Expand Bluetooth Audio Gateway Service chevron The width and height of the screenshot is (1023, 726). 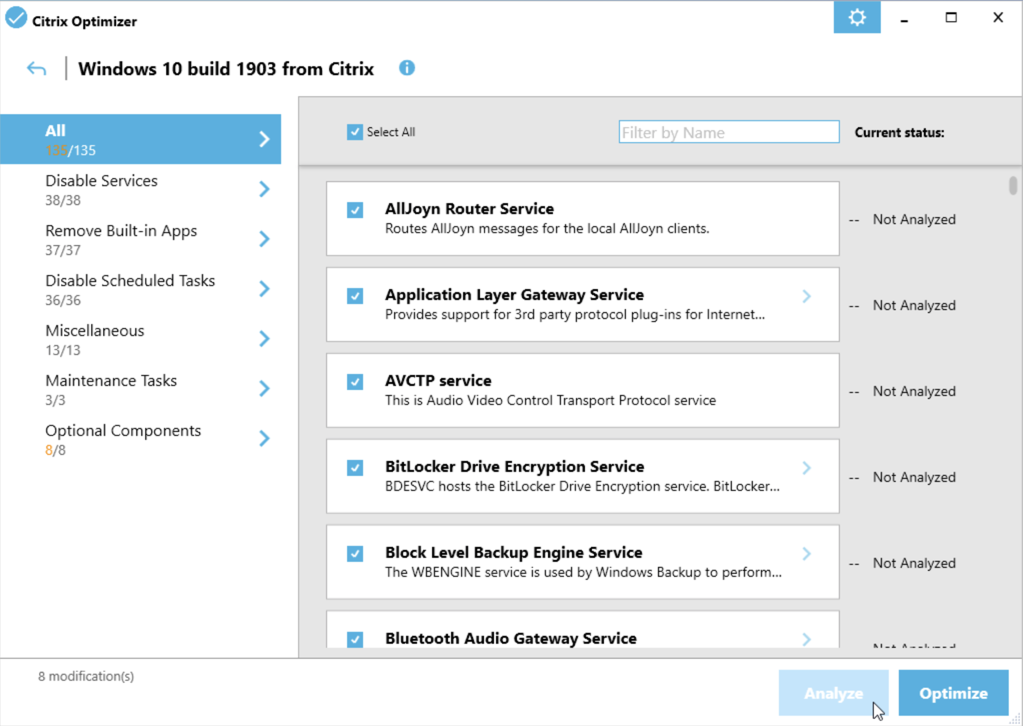(x=807, y=639)
